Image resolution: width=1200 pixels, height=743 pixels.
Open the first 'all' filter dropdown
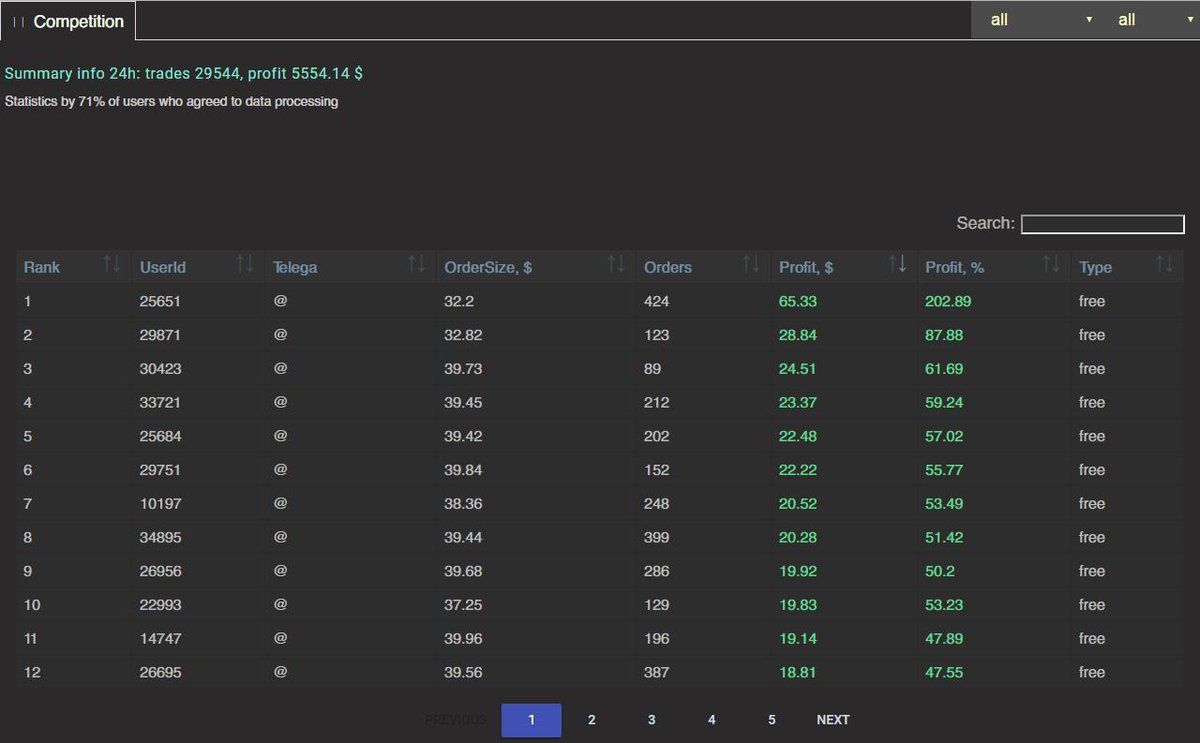tap(1035, 20)
